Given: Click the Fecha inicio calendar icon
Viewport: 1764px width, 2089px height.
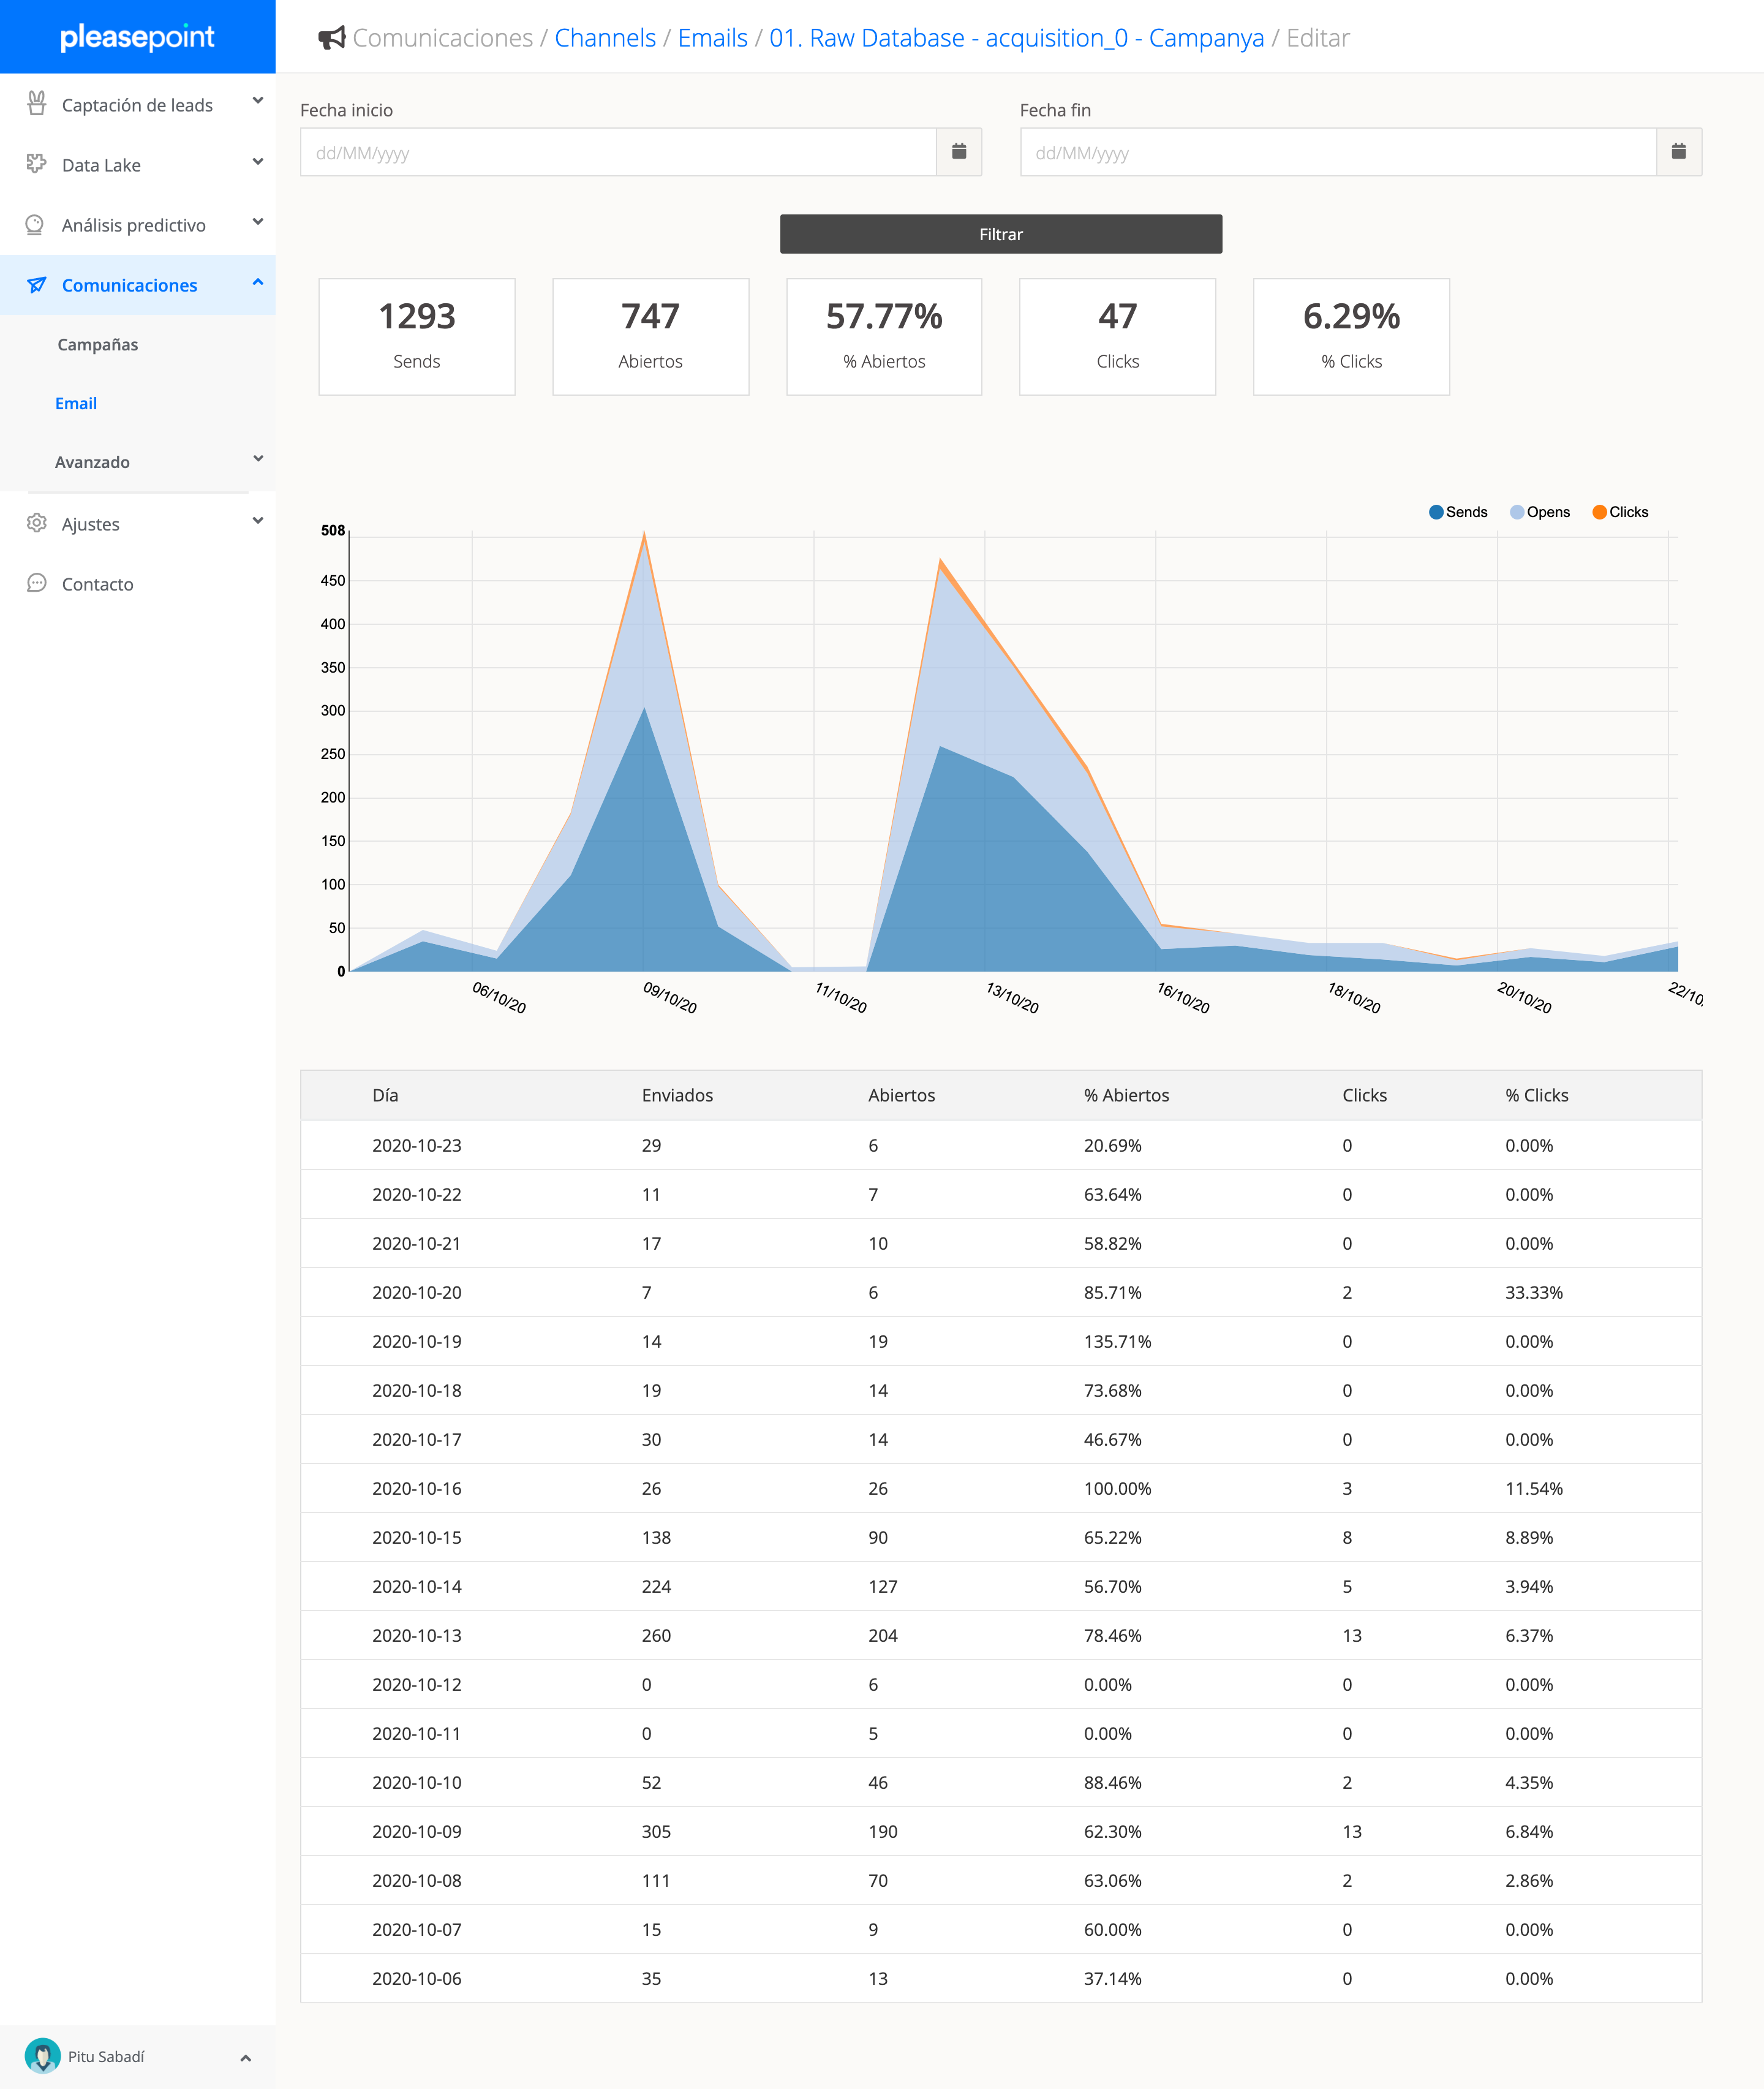Looking at the screenshot, I should 958,152.
